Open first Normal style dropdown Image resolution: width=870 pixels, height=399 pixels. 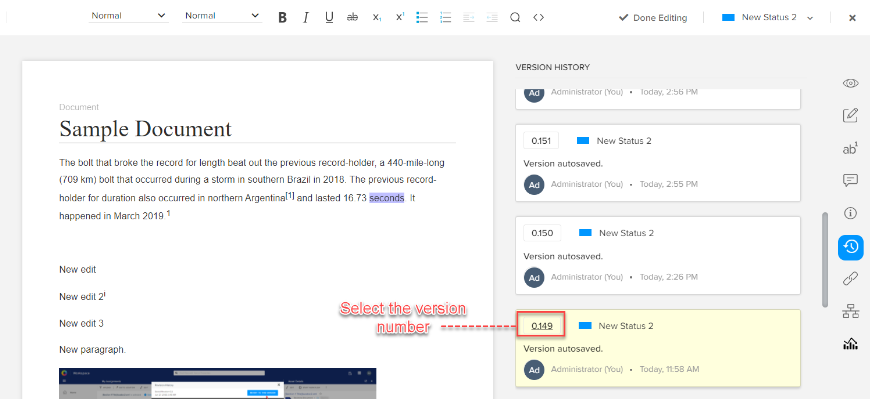[129, 16]
